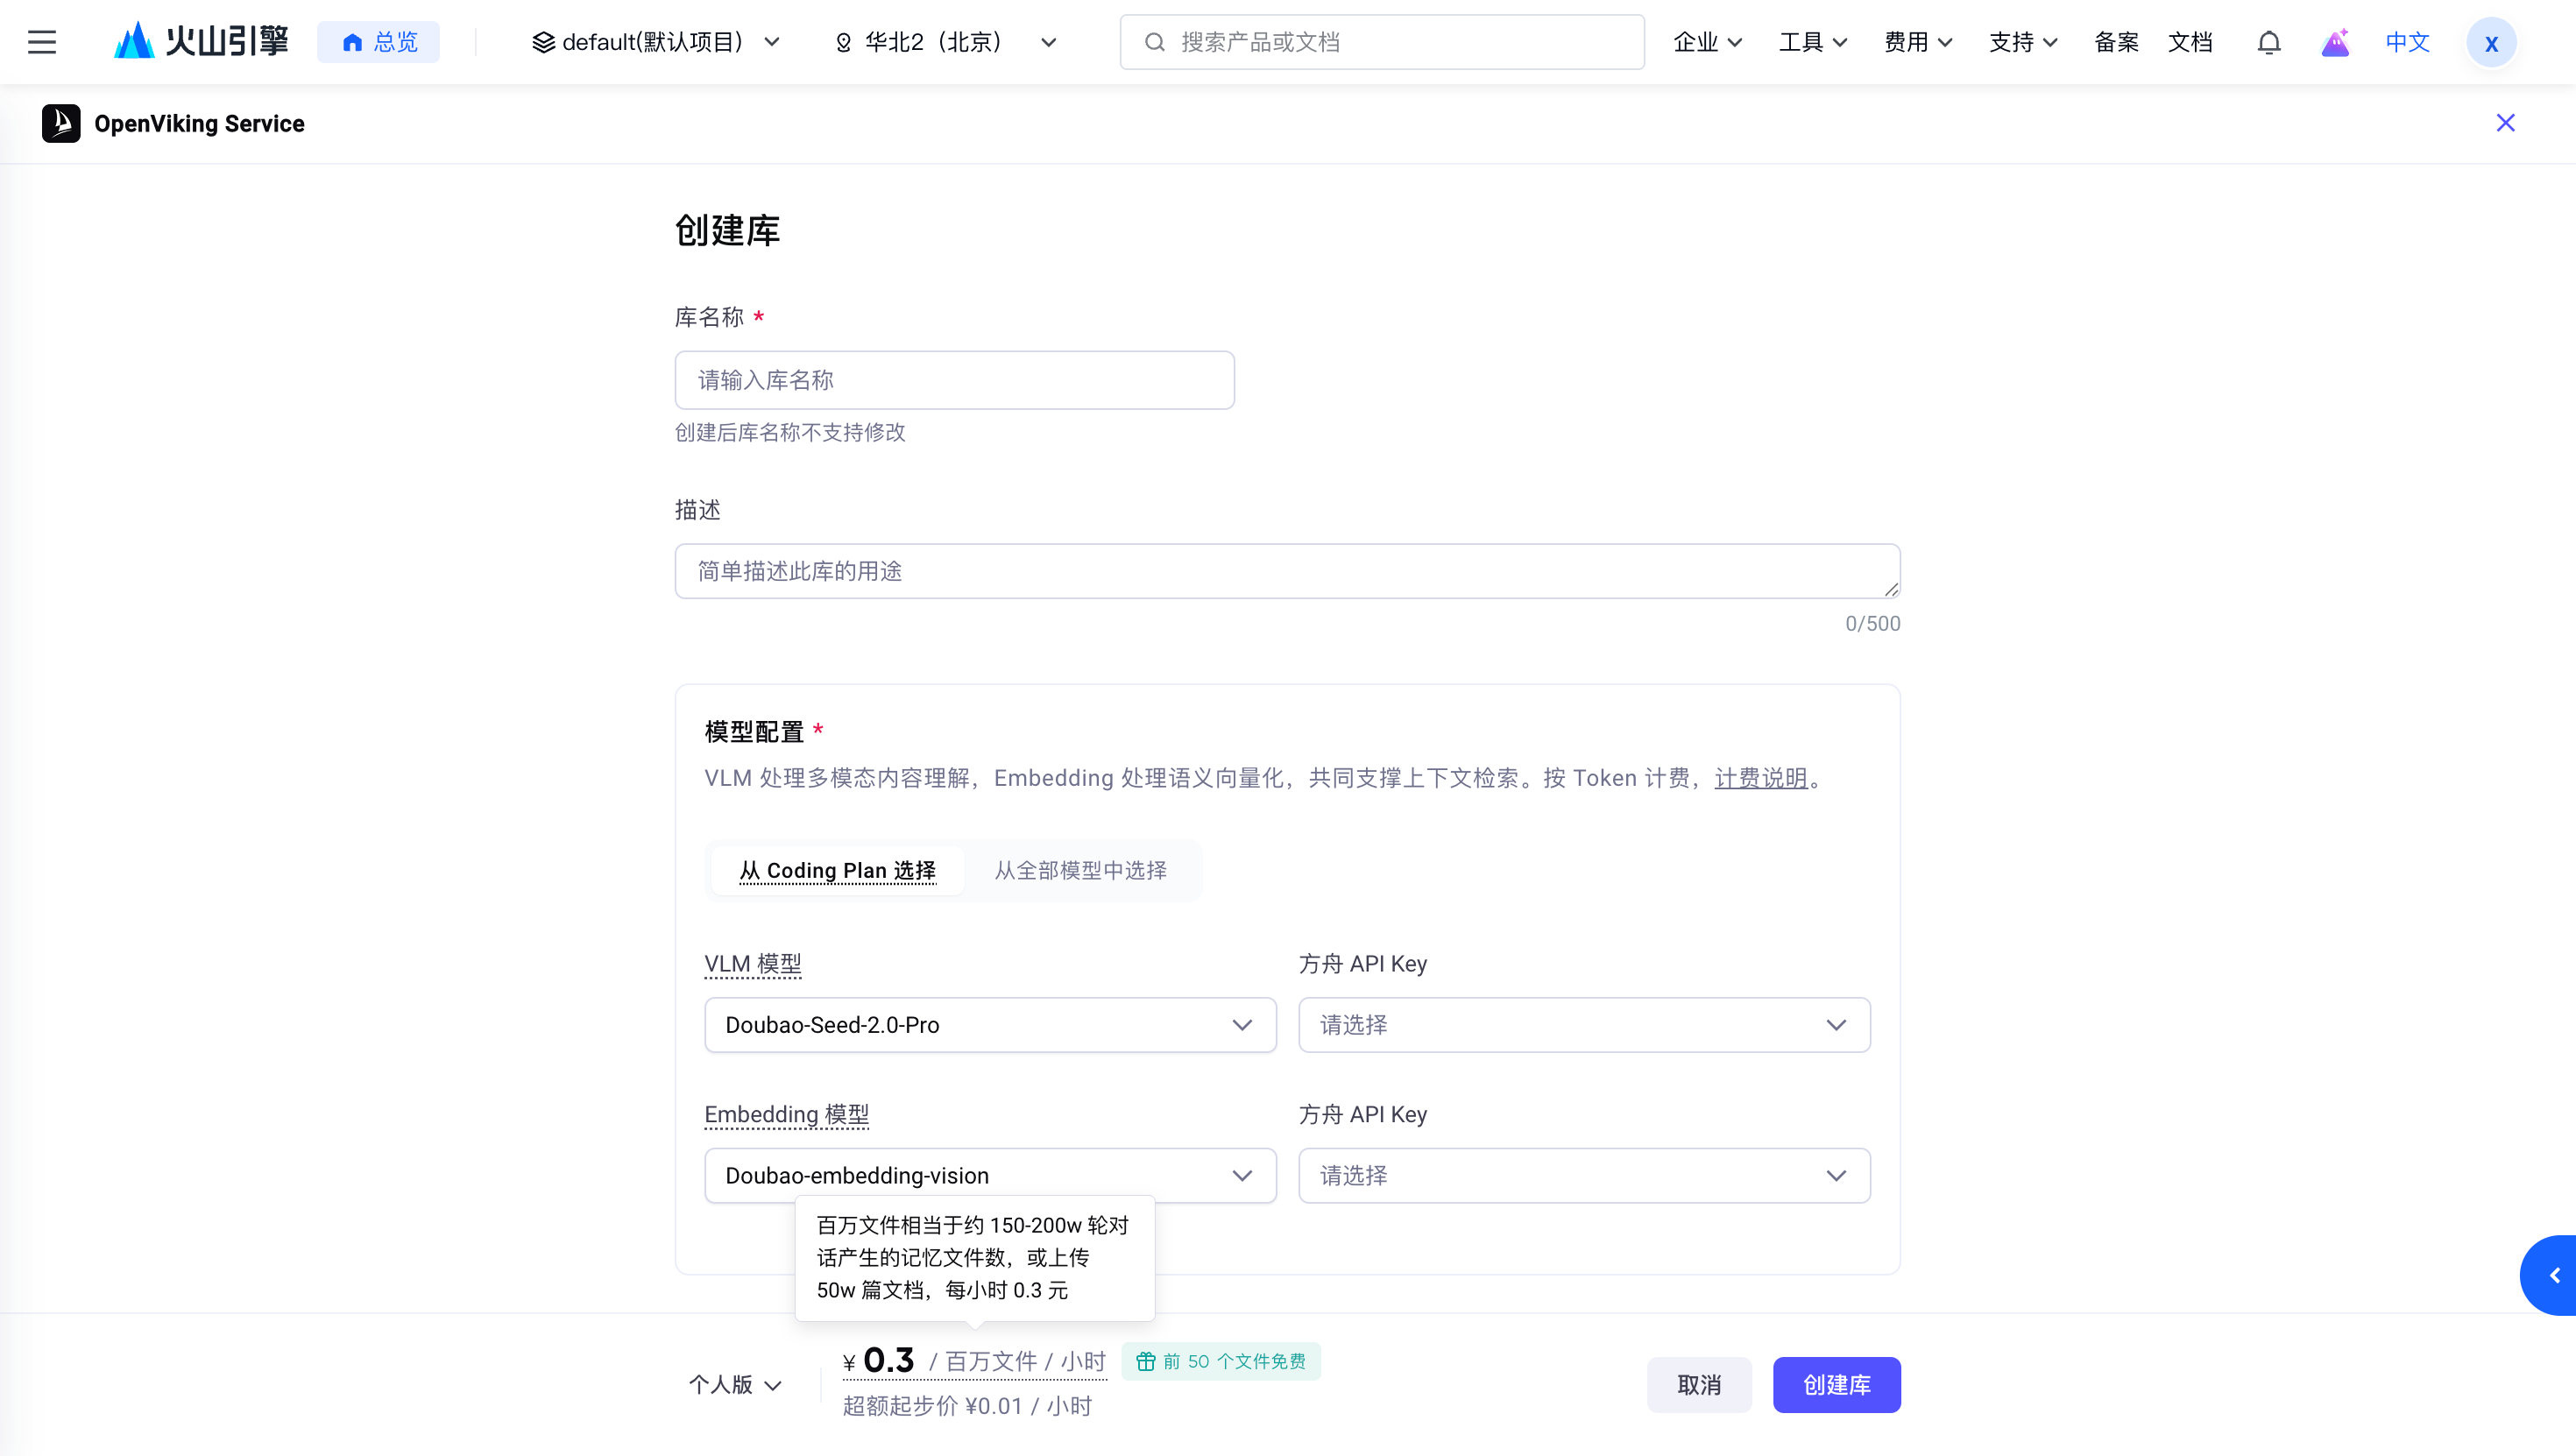Click the description textarea resize handle
This screenshot has height=1456, width=2576.
click(x=1891, y=589)
